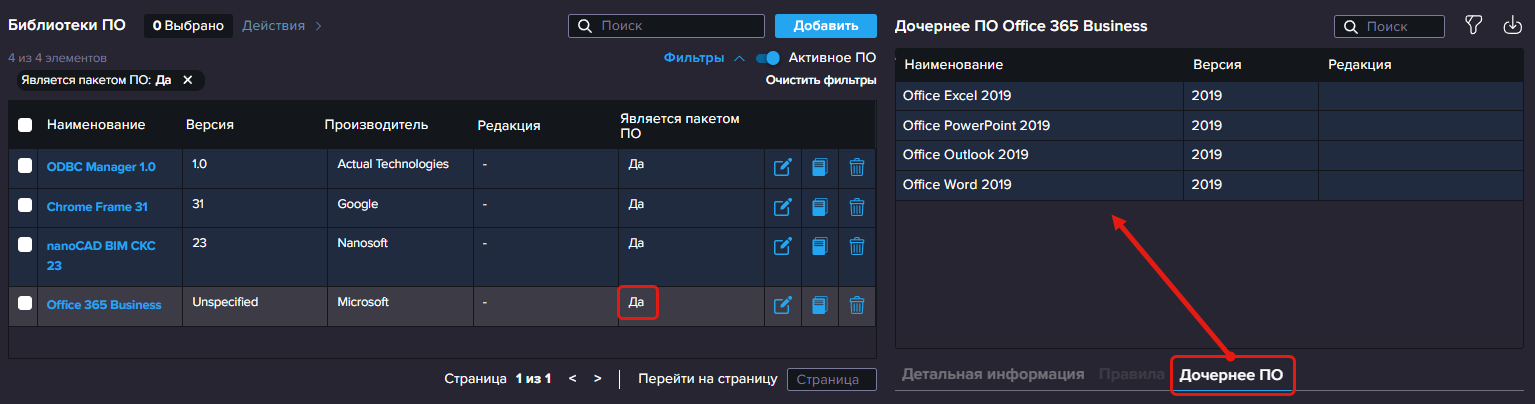Switch to Детальная информация tab
Screen dimensions: 1535x404
coord(993,374)
